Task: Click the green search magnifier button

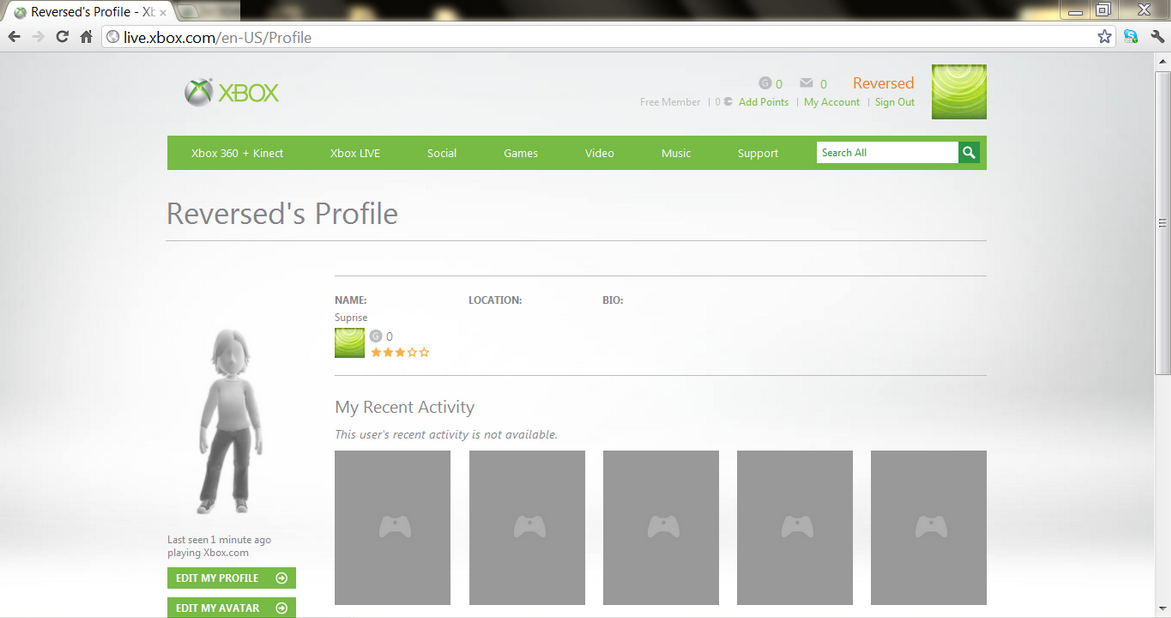Action: tap(969, 152)
